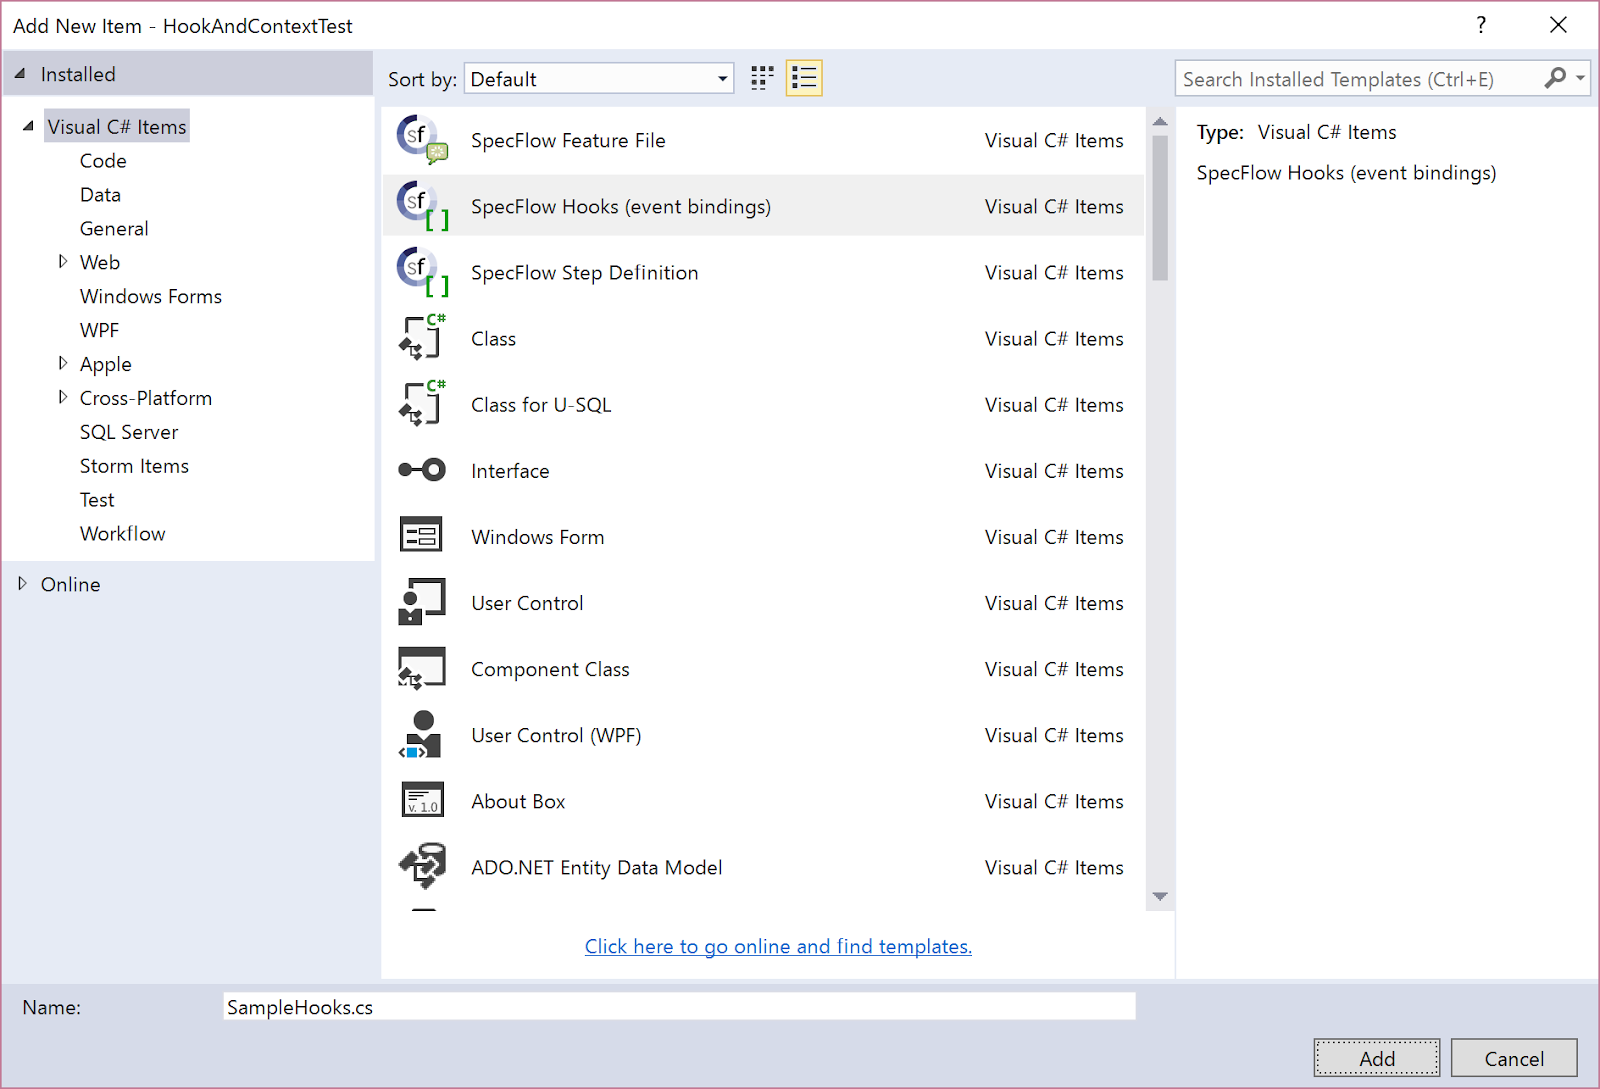Select the ADO.NET Entity Data Model icon
Screen dimensions: 1600x1089
click(422, 866)
